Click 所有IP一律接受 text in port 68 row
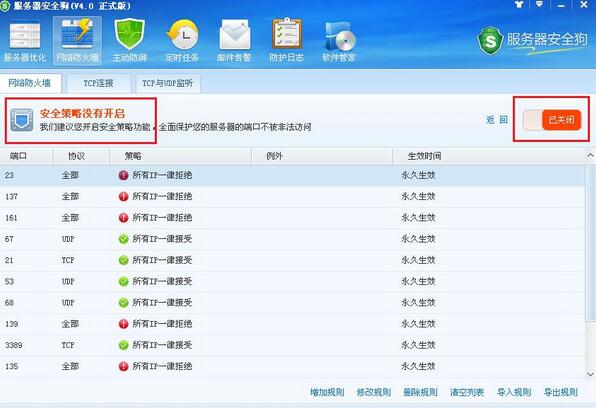Image resolution: width=596 pixels, height=408 pixels. (x=162, y=303)
